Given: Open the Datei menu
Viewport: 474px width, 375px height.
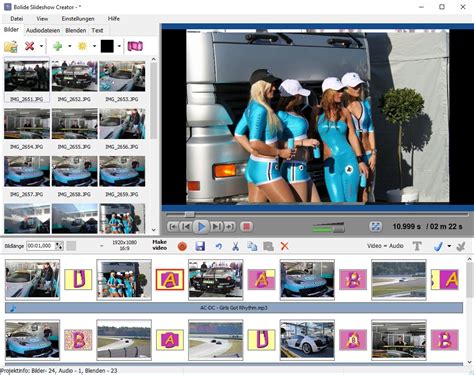Looking at the screenshot, I should 17,19.
